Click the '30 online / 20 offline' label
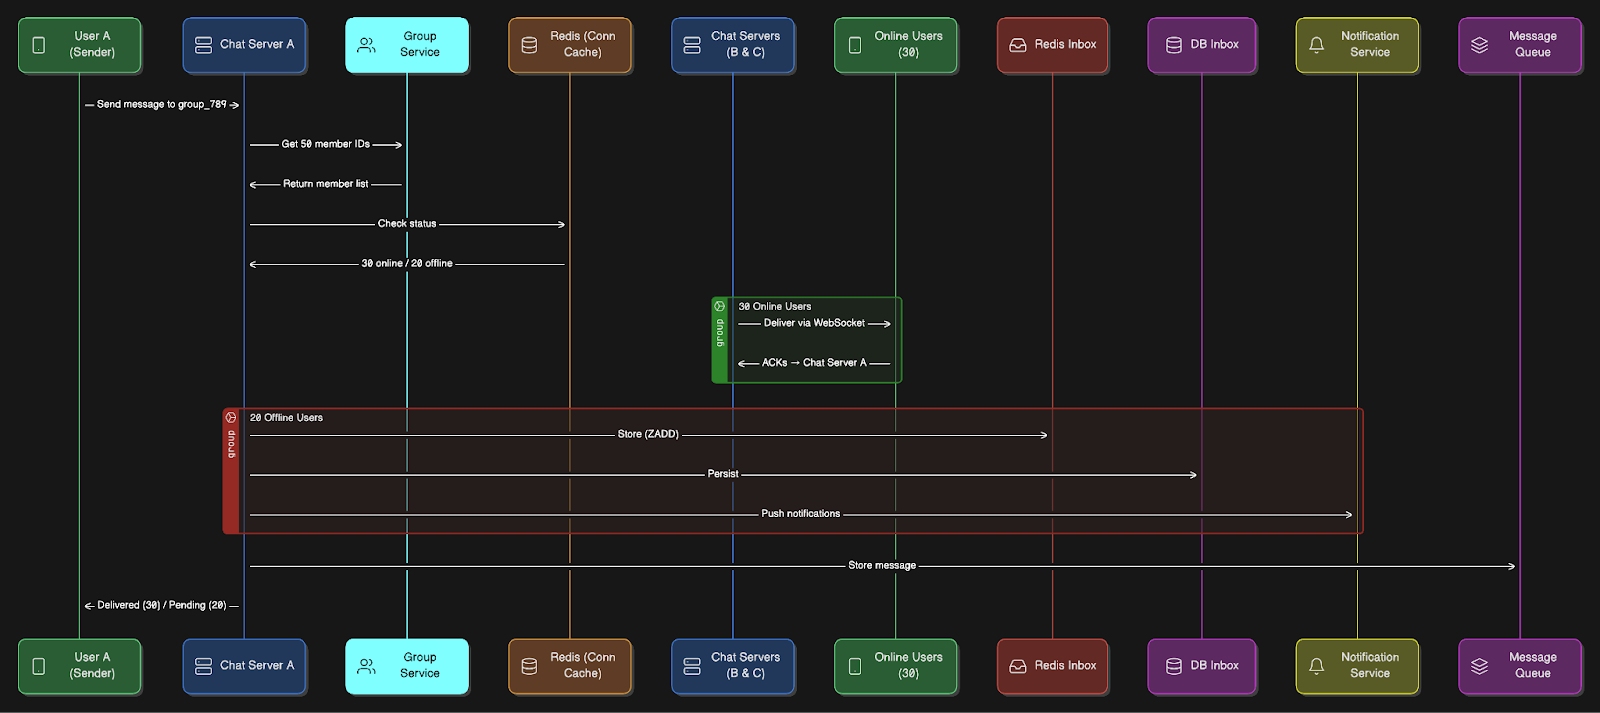This screenshot has height=713, width=1600. coord(407,264)
